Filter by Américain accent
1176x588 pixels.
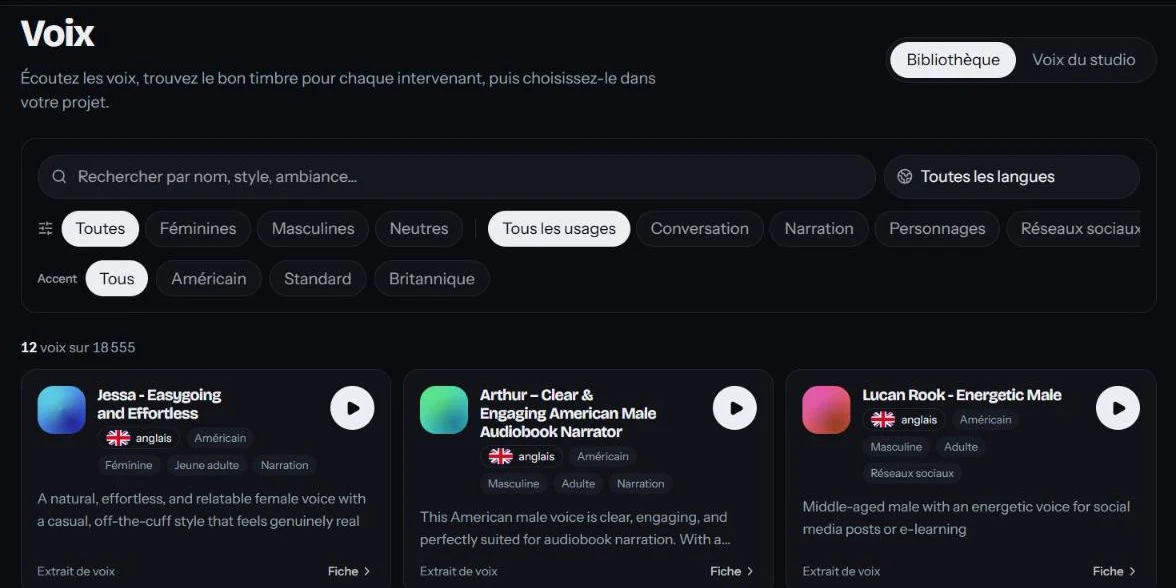[208, 278]
